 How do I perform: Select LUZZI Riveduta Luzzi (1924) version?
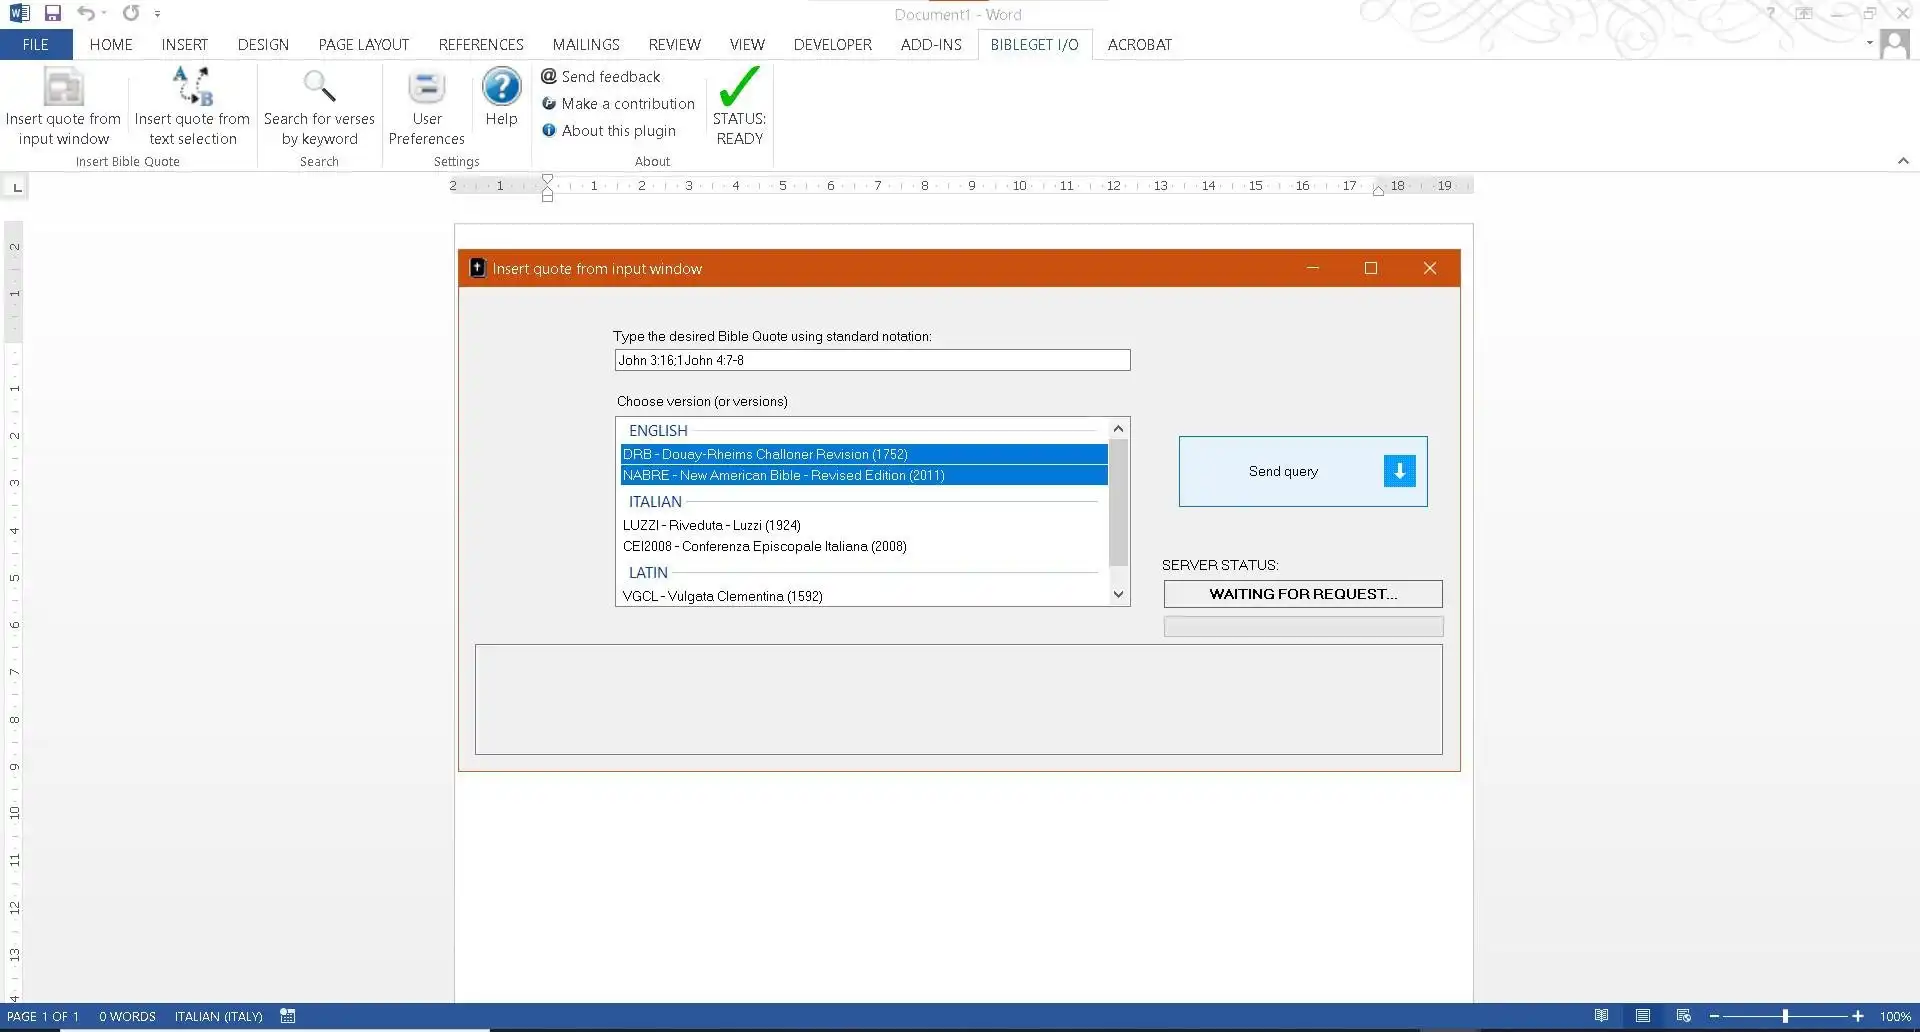(x=864, y=525)
